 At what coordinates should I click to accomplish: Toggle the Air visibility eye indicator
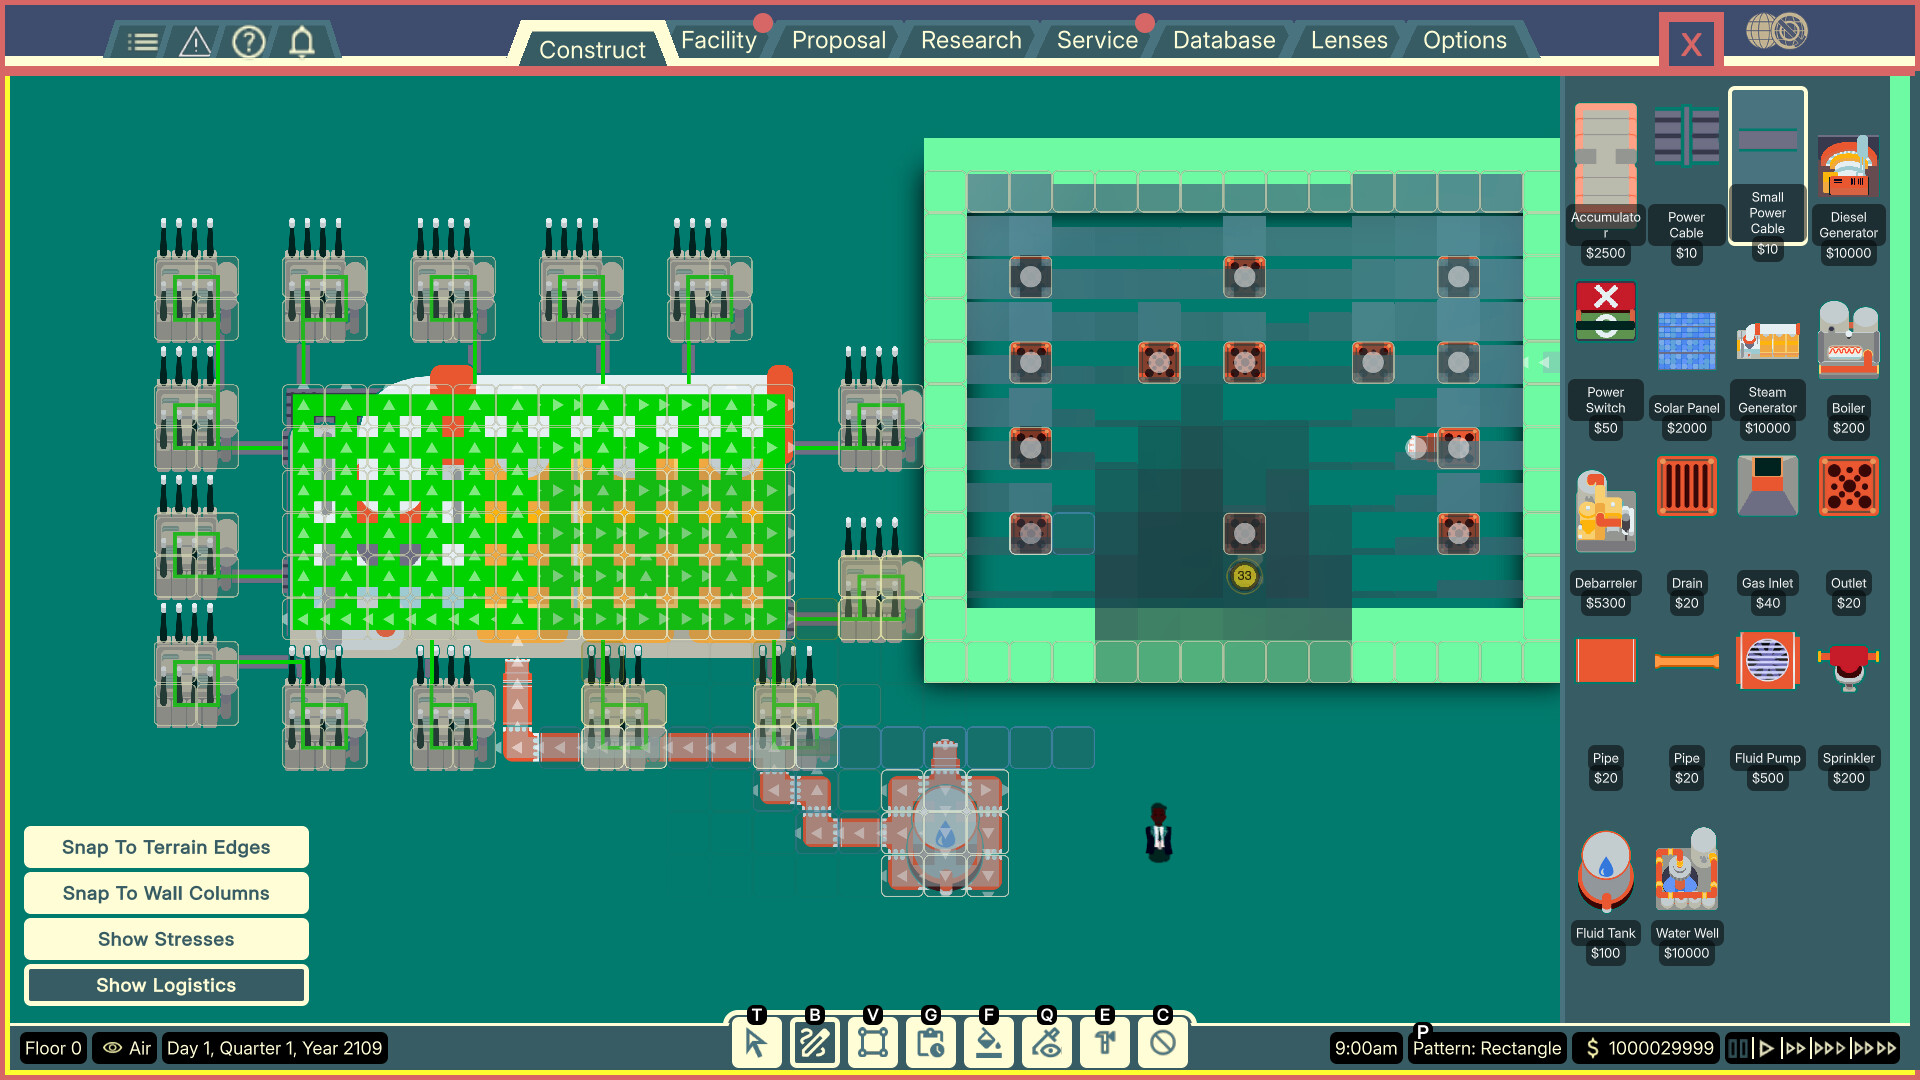124,1048
